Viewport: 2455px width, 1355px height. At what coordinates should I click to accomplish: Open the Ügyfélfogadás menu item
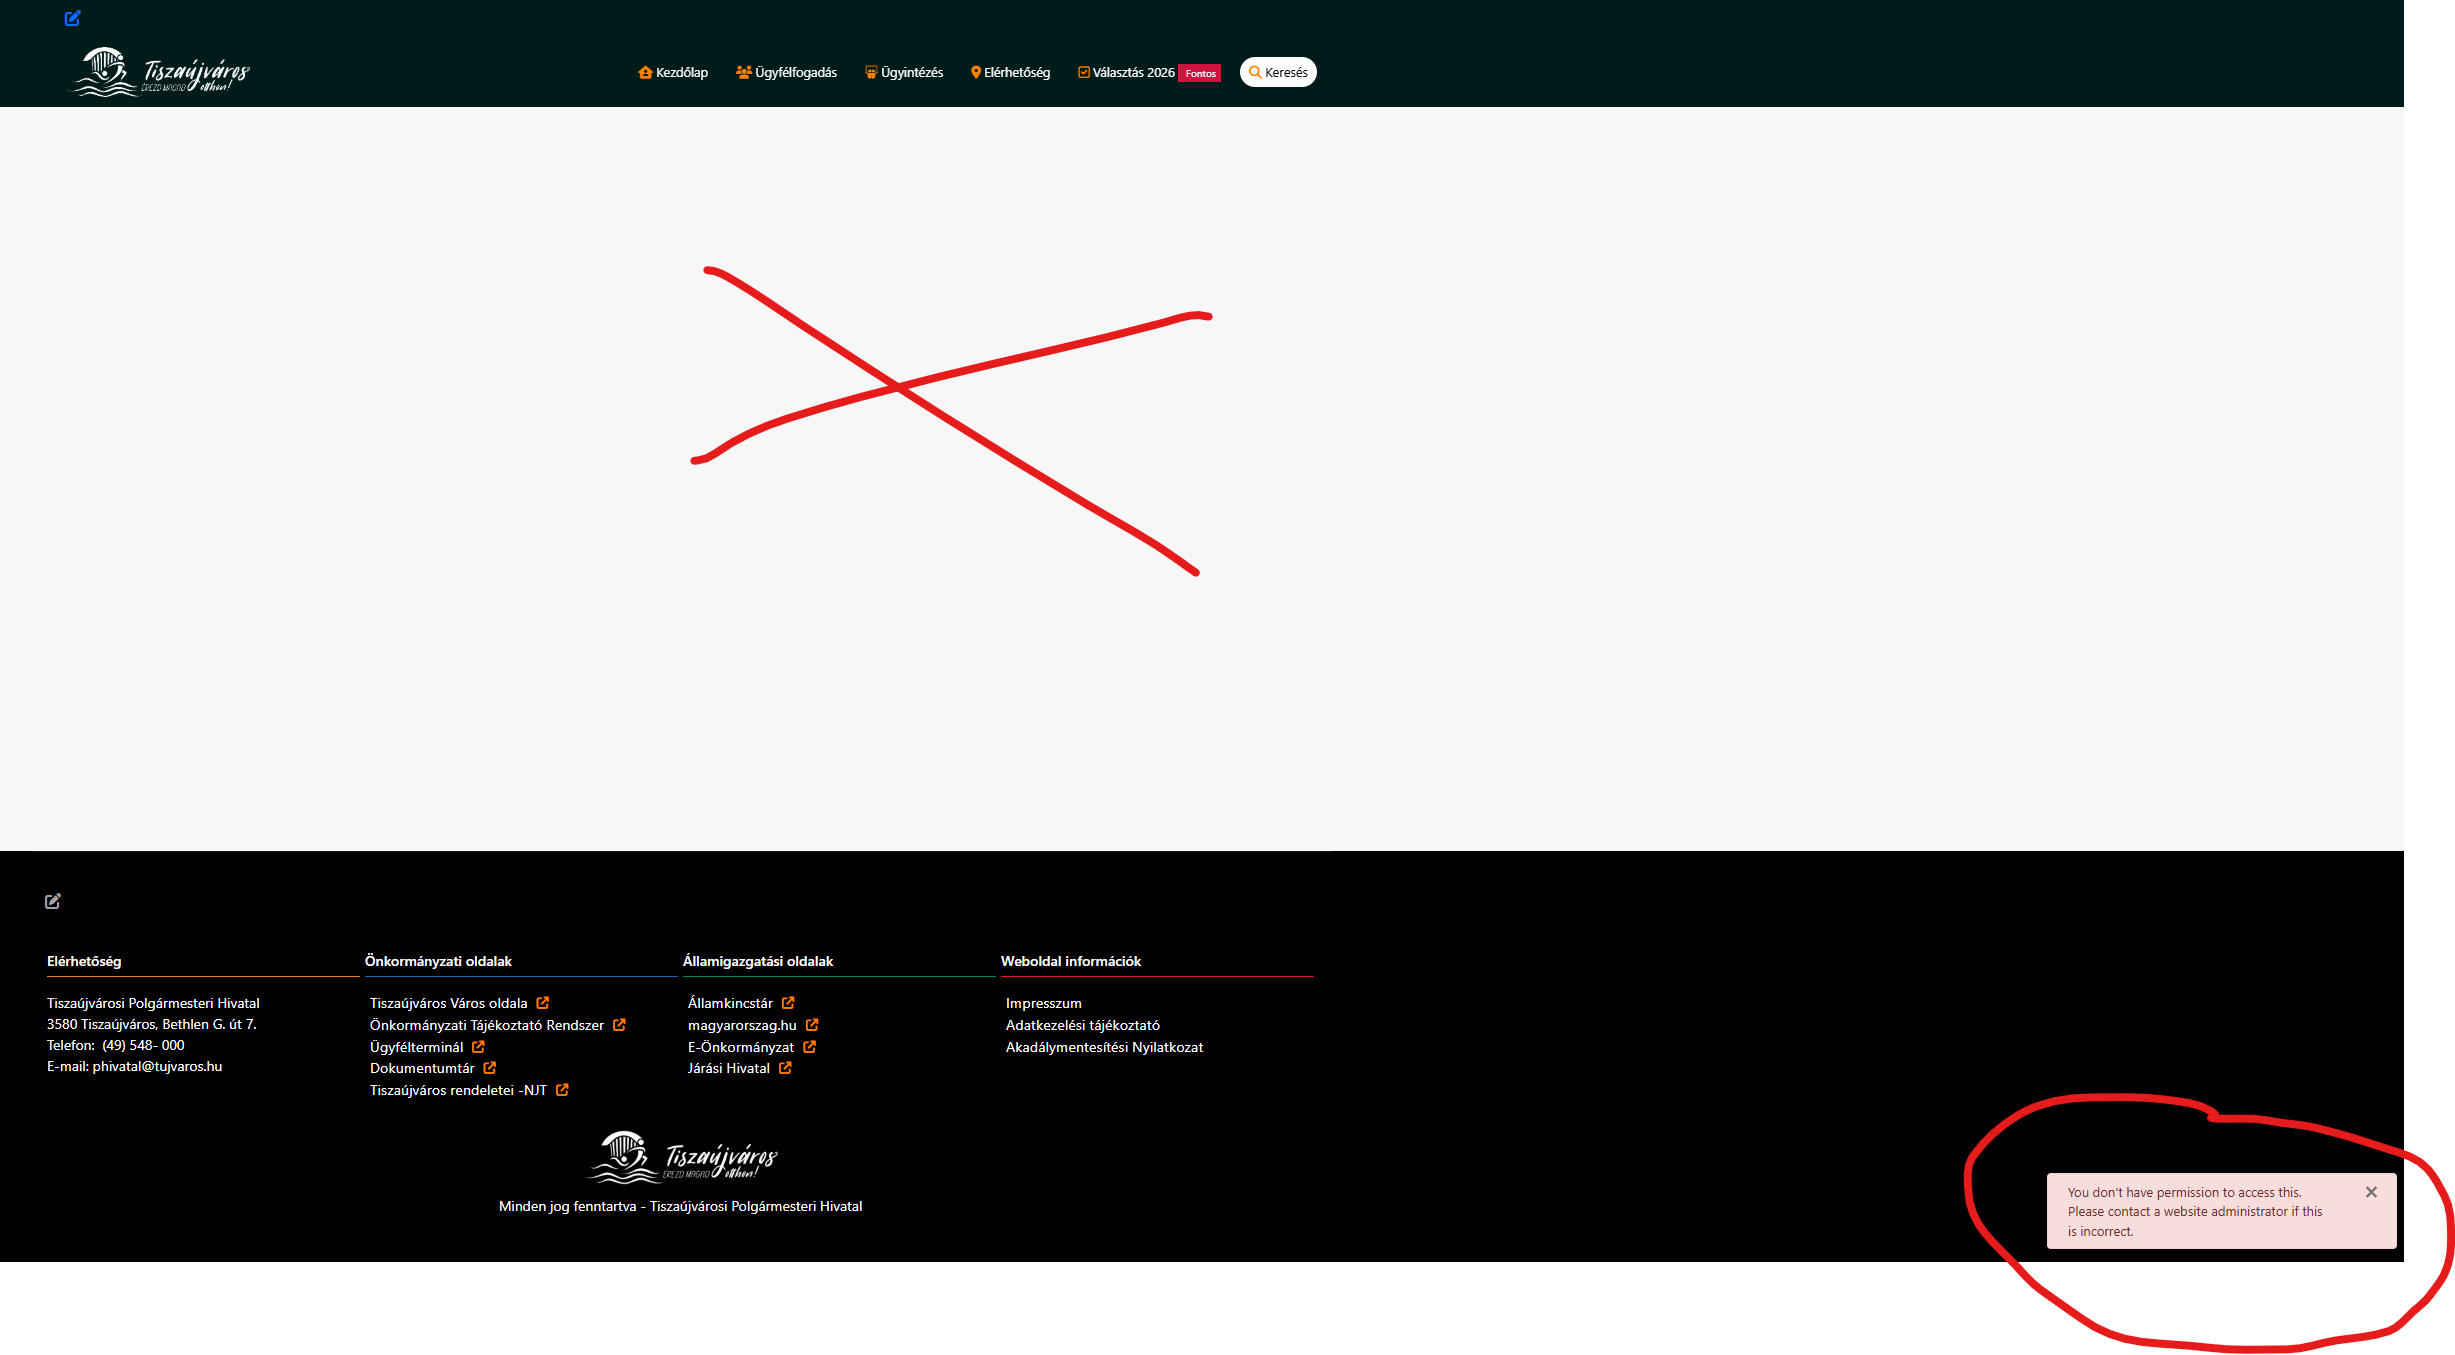(786, 73)
